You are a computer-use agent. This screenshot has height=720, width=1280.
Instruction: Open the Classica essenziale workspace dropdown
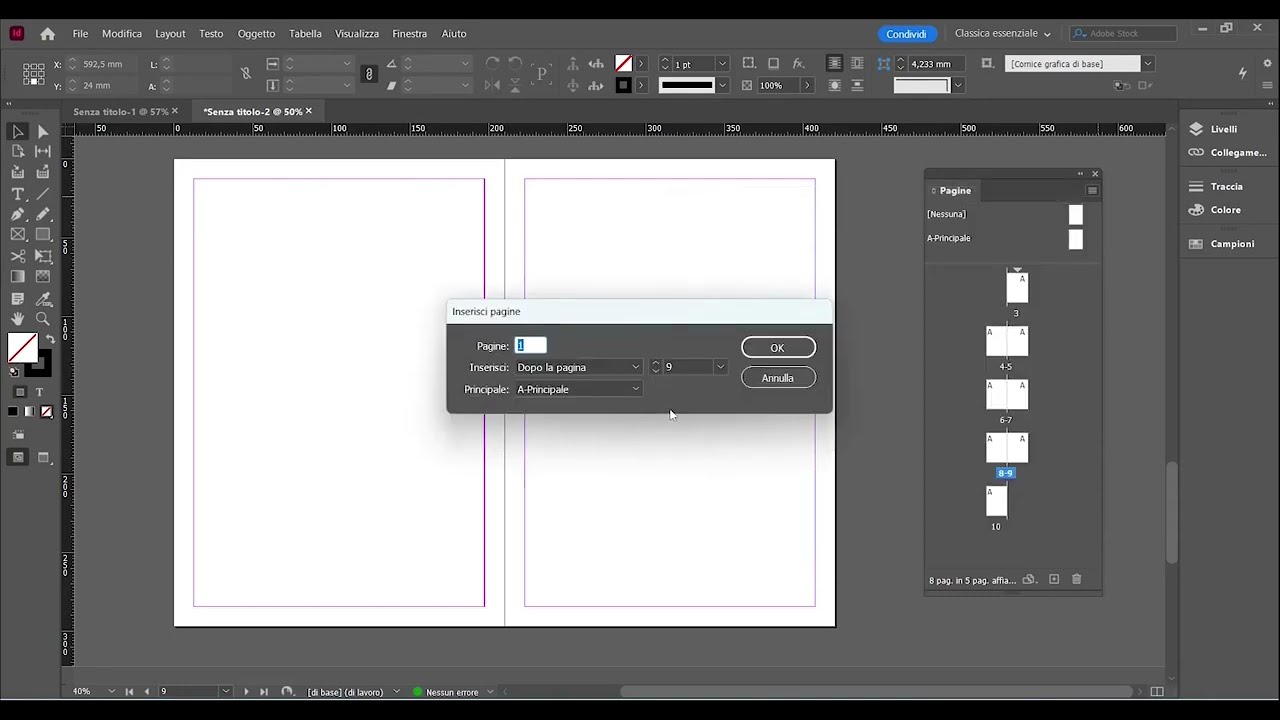tap(1003, 34)
